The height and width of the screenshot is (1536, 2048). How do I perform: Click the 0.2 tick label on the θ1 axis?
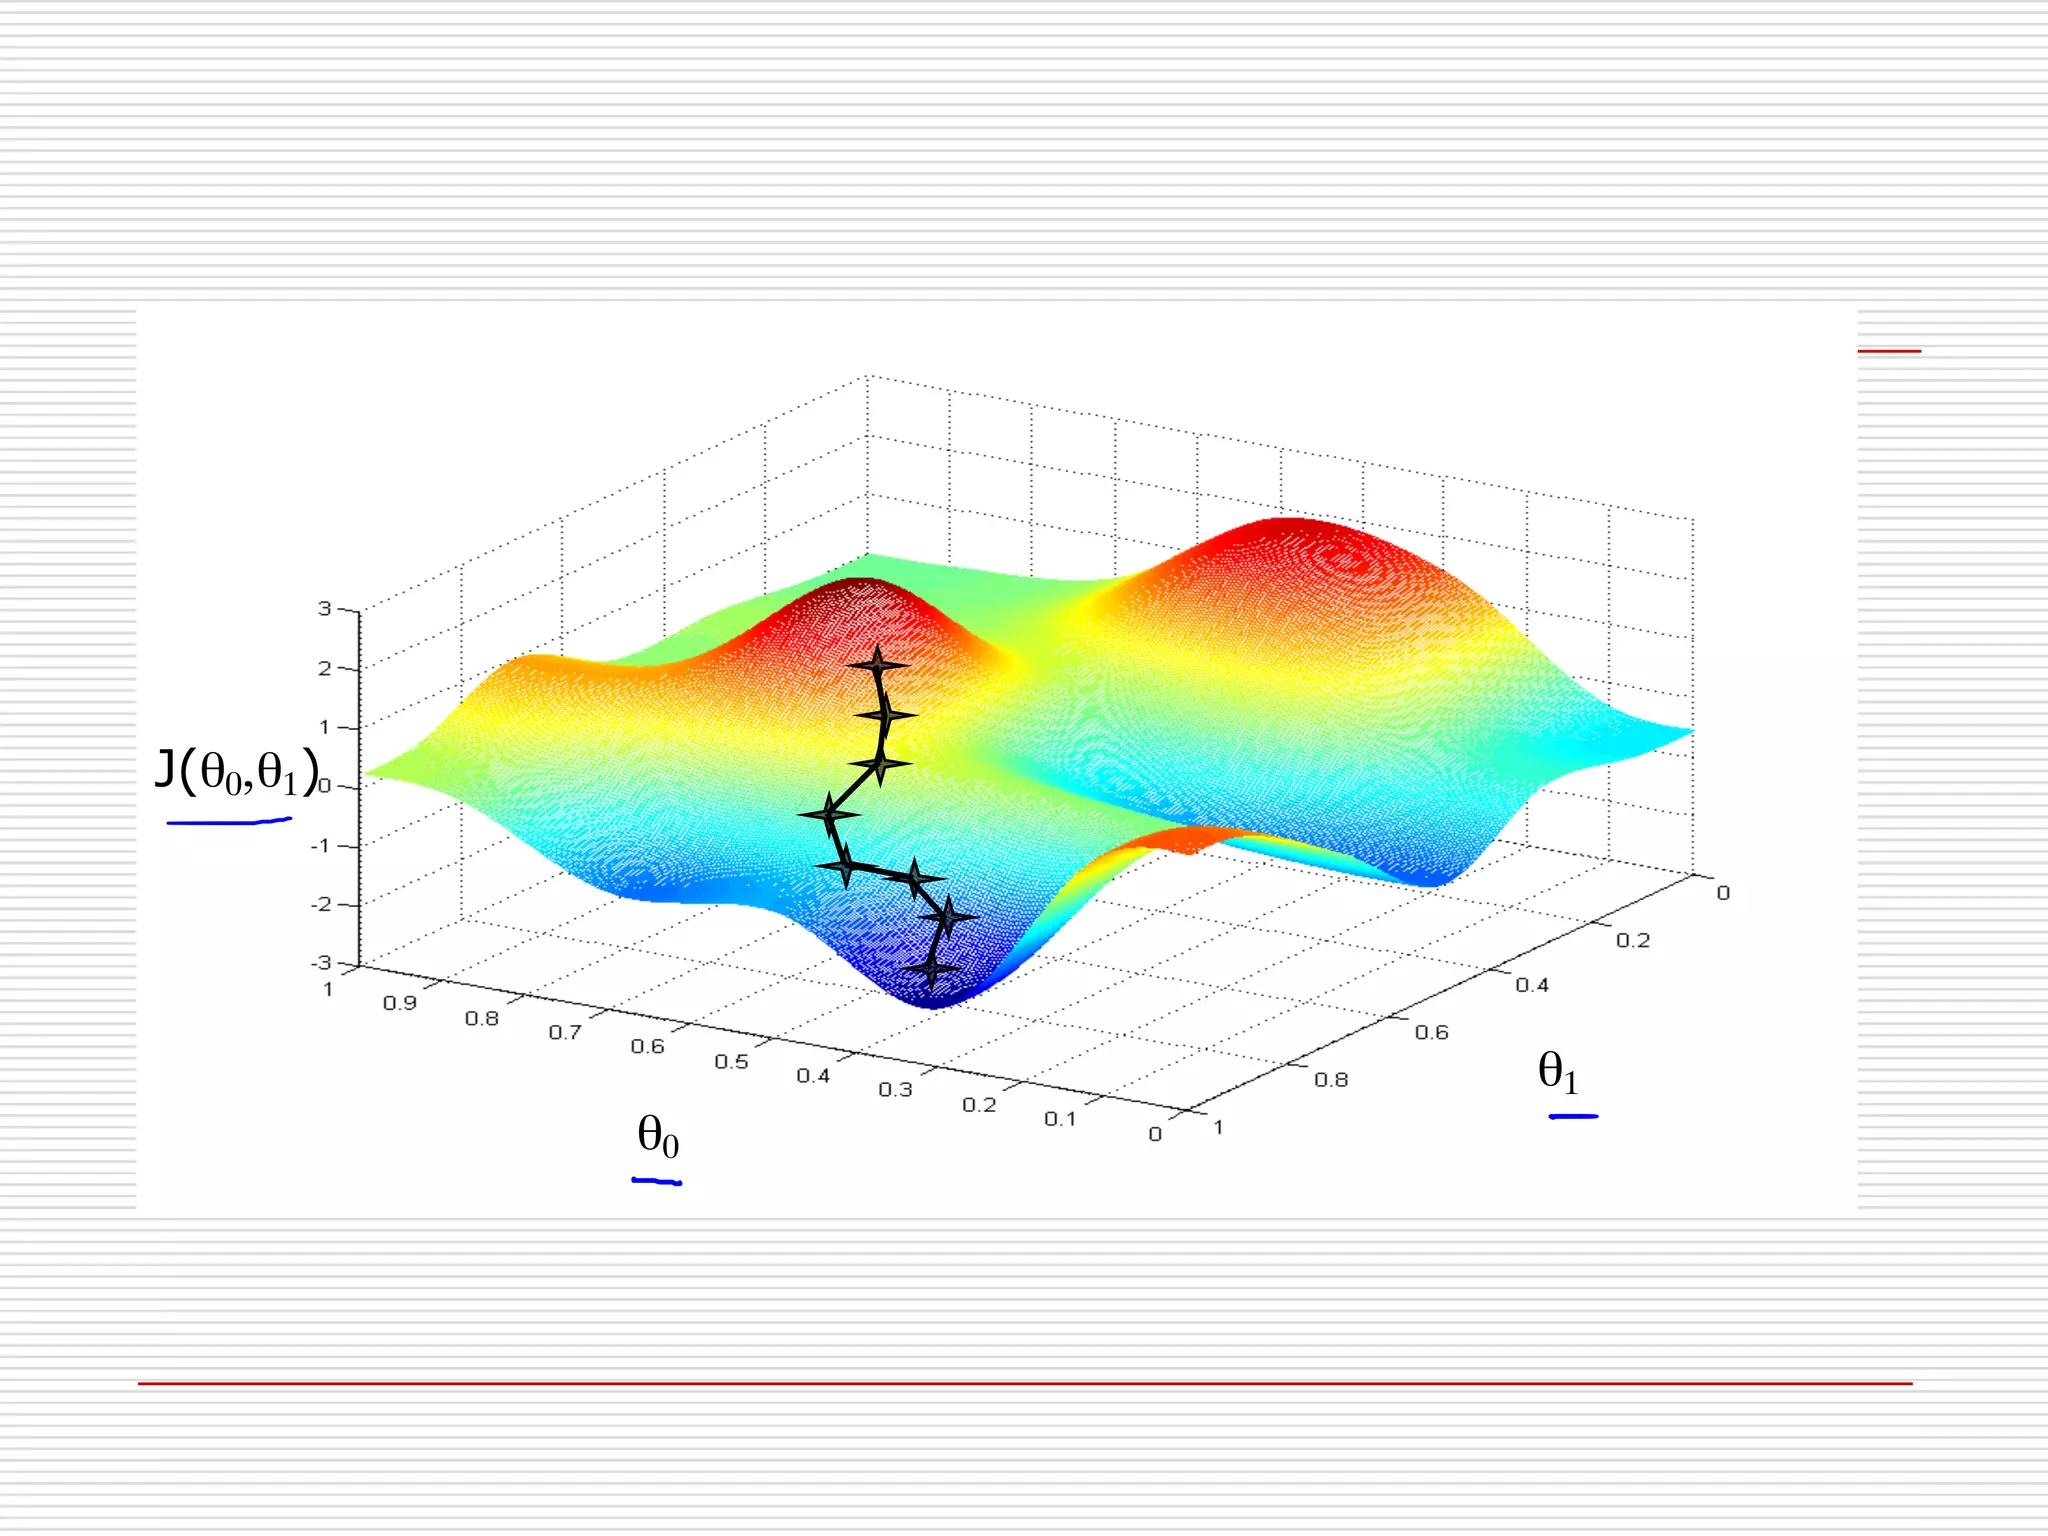pyautogui.click(x=1633, y=940)
